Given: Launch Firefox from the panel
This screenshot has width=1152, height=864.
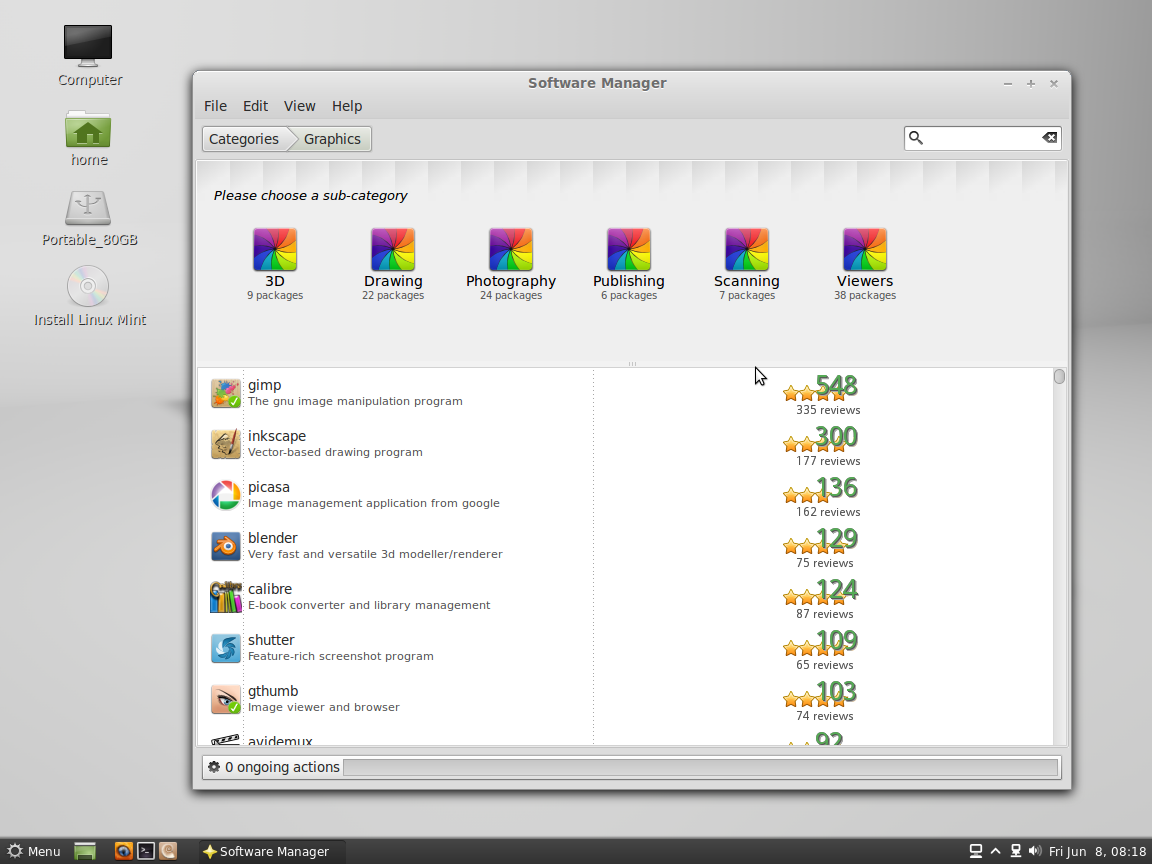Looking at the screenshot, I should pyautogui.click(x=123, y=851).
